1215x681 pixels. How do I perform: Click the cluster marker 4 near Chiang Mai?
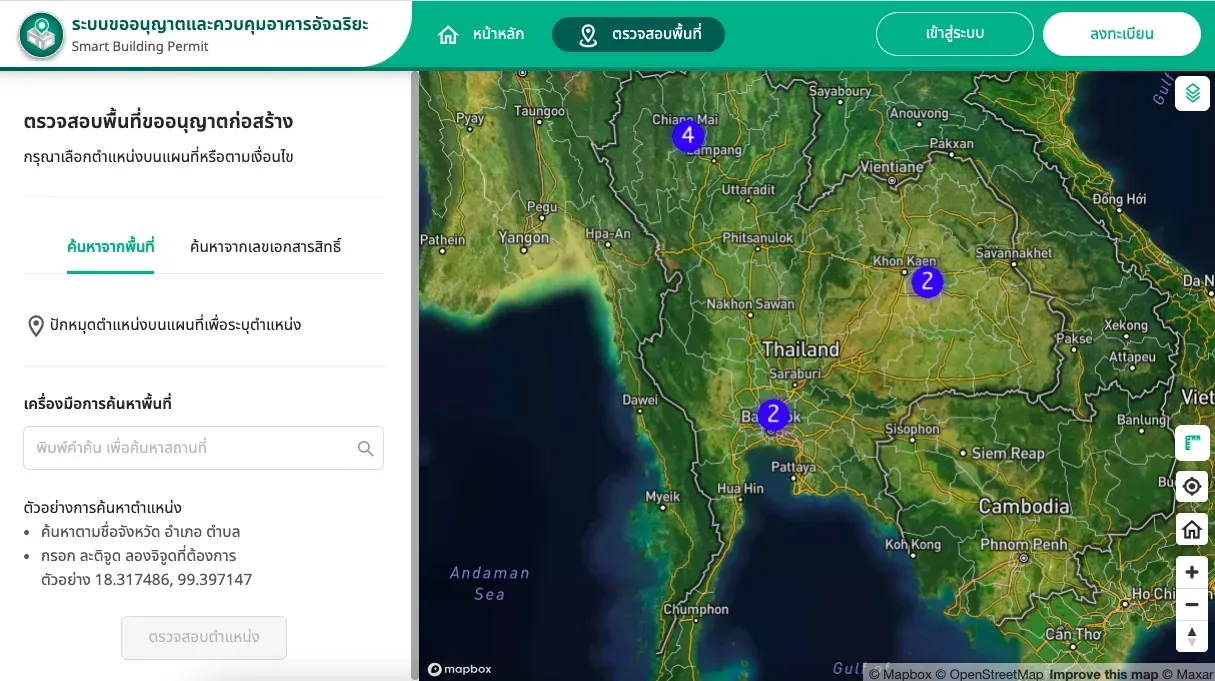coord(688,135)
